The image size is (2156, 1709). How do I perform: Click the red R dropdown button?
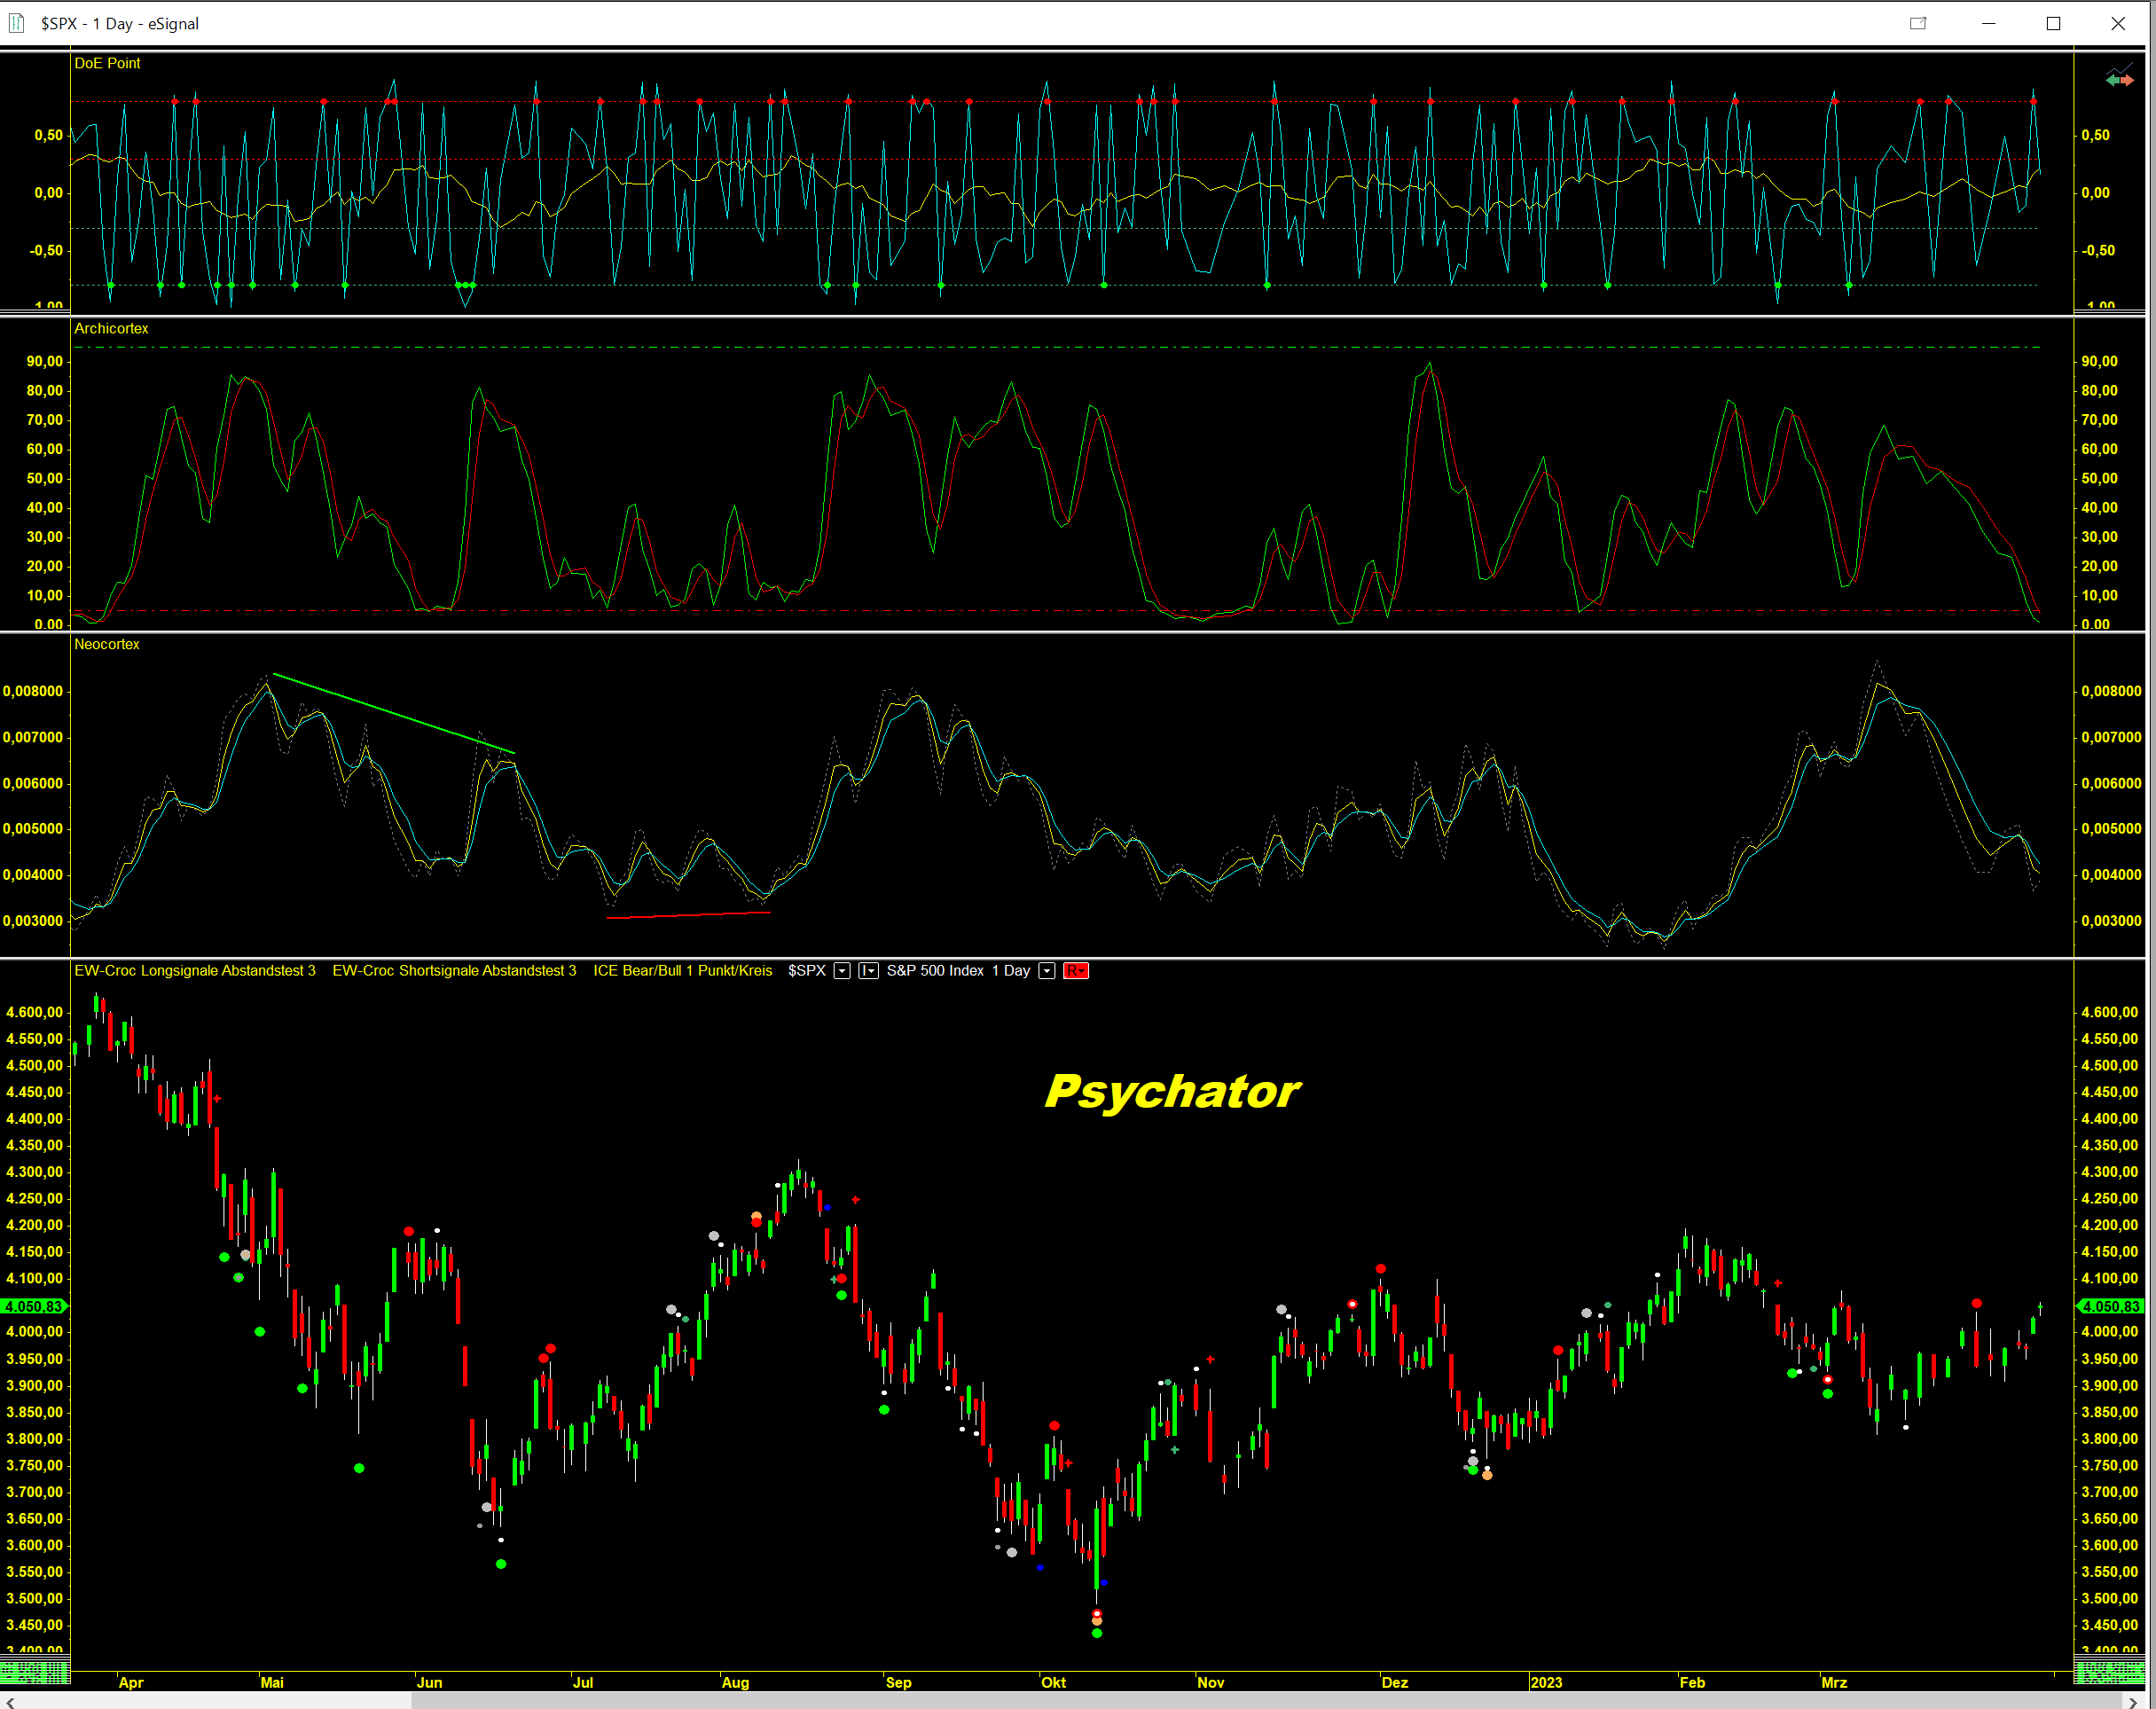pyautogui.click(x=1076, y=971)
